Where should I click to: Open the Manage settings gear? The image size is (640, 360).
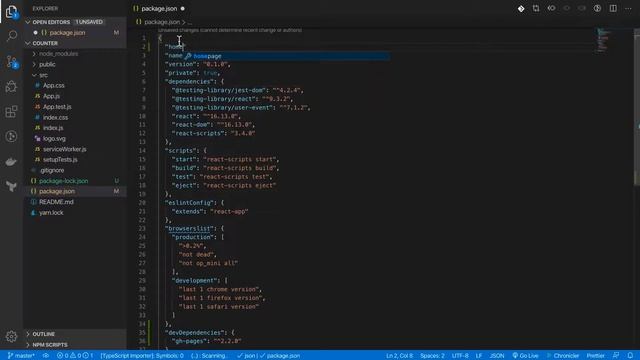pos(11,336)
